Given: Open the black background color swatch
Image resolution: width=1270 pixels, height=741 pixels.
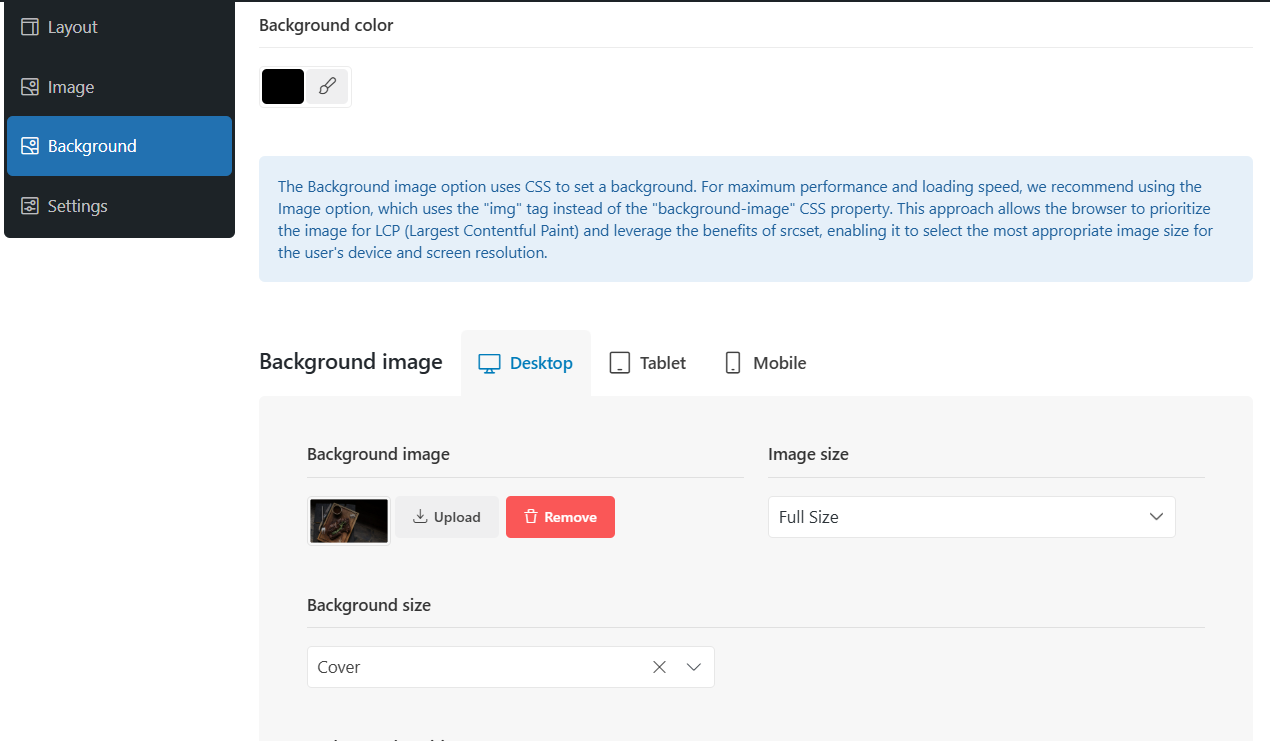Looking at the screenshot, I should (283, 87).
